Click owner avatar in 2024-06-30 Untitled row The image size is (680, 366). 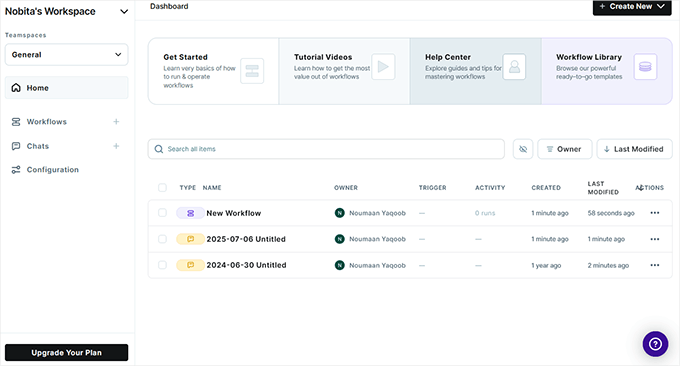point(340,265)
